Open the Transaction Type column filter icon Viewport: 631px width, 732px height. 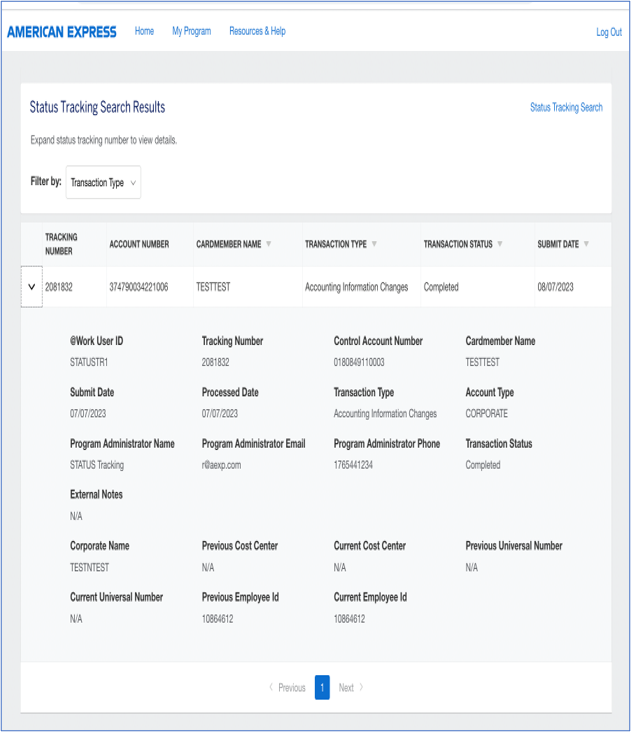coord(375,244)
